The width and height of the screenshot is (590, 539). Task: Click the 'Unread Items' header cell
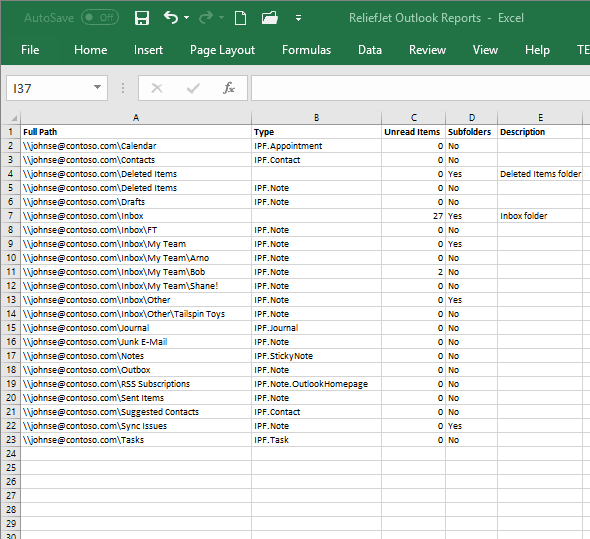414,132
